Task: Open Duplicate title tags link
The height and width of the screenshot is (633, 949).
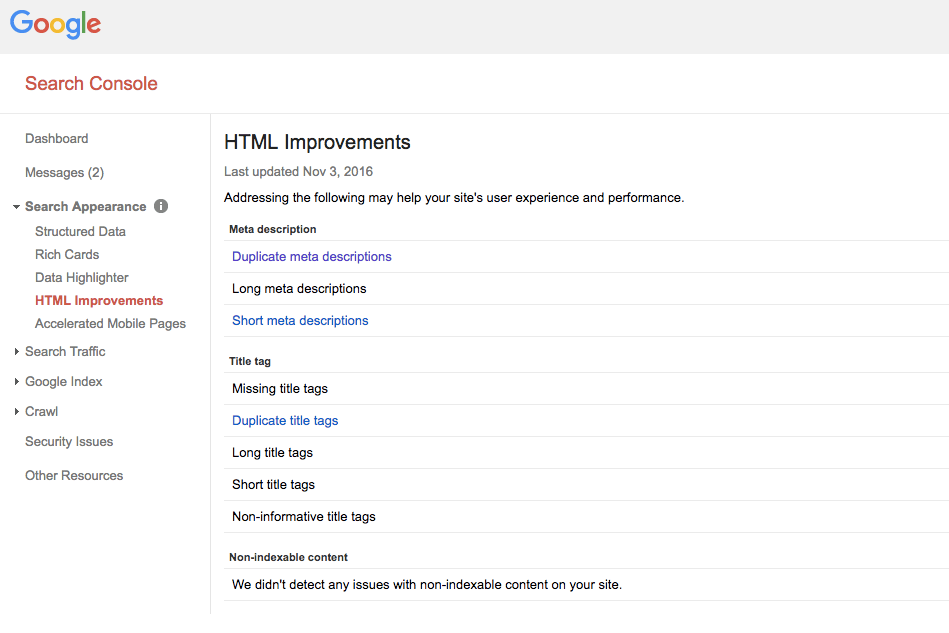Action: [x=285, y=421]
